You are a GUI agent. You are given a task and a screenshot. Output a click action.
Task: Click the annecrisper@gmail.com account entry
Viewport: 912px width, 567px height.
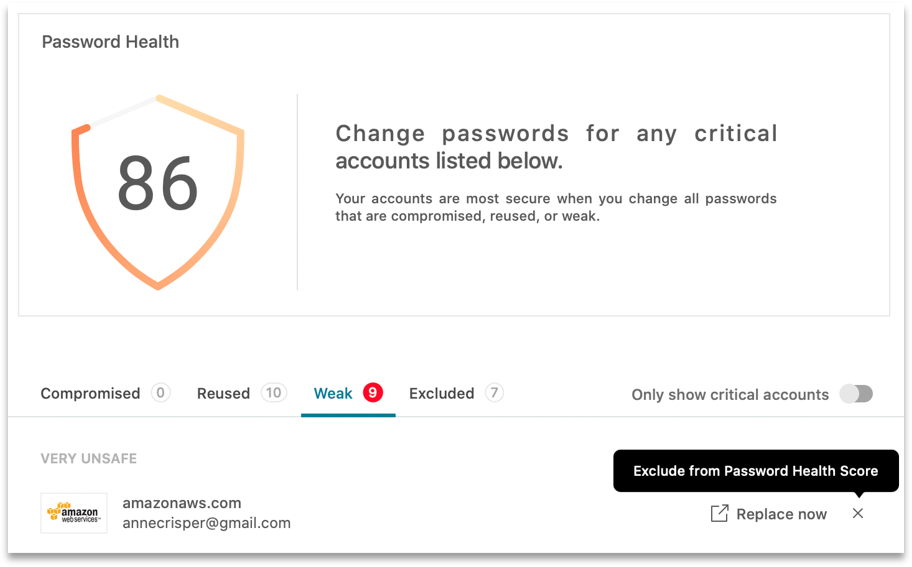coord(206,523)
